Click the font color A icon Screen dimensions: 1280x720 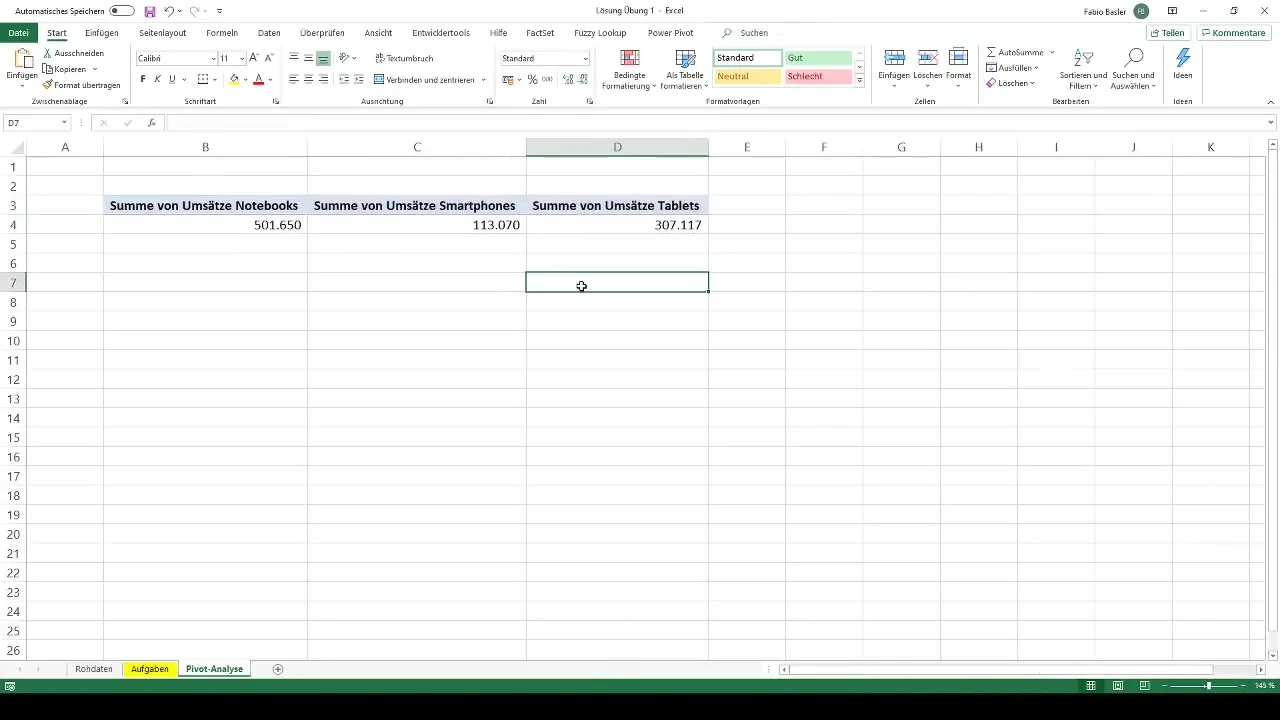pos(258,79)
